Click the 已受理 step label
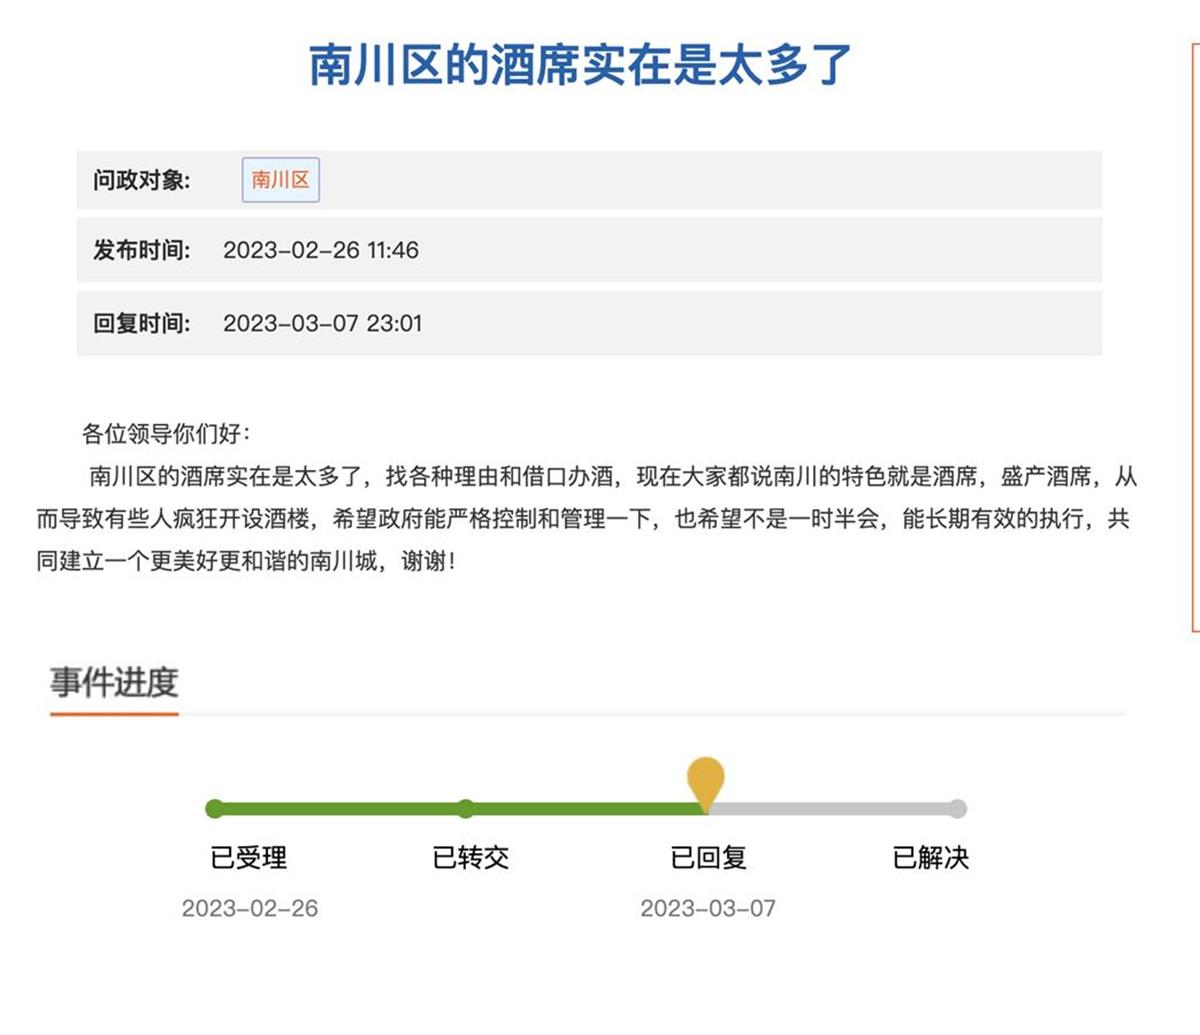The height and width of the screenshot is (1035, 1200). [x=249, y=858]
